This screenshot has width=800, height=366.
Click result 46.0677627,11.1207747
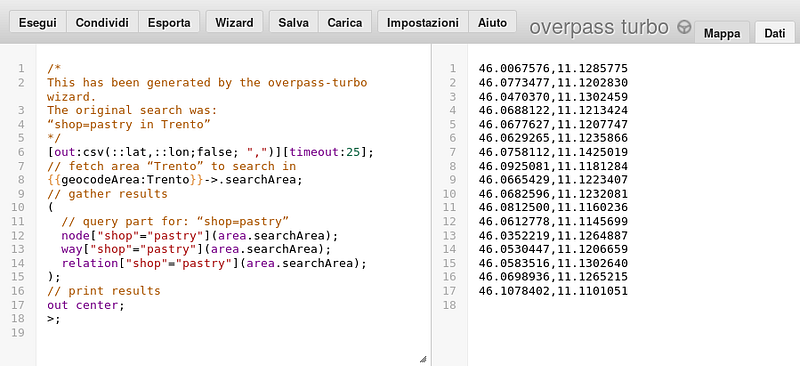[x=553, y=124]
